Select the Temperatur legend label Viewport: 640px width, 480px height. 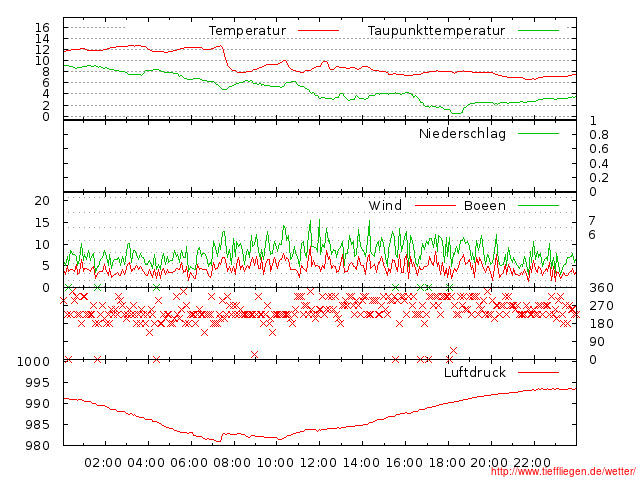(247, 31)
